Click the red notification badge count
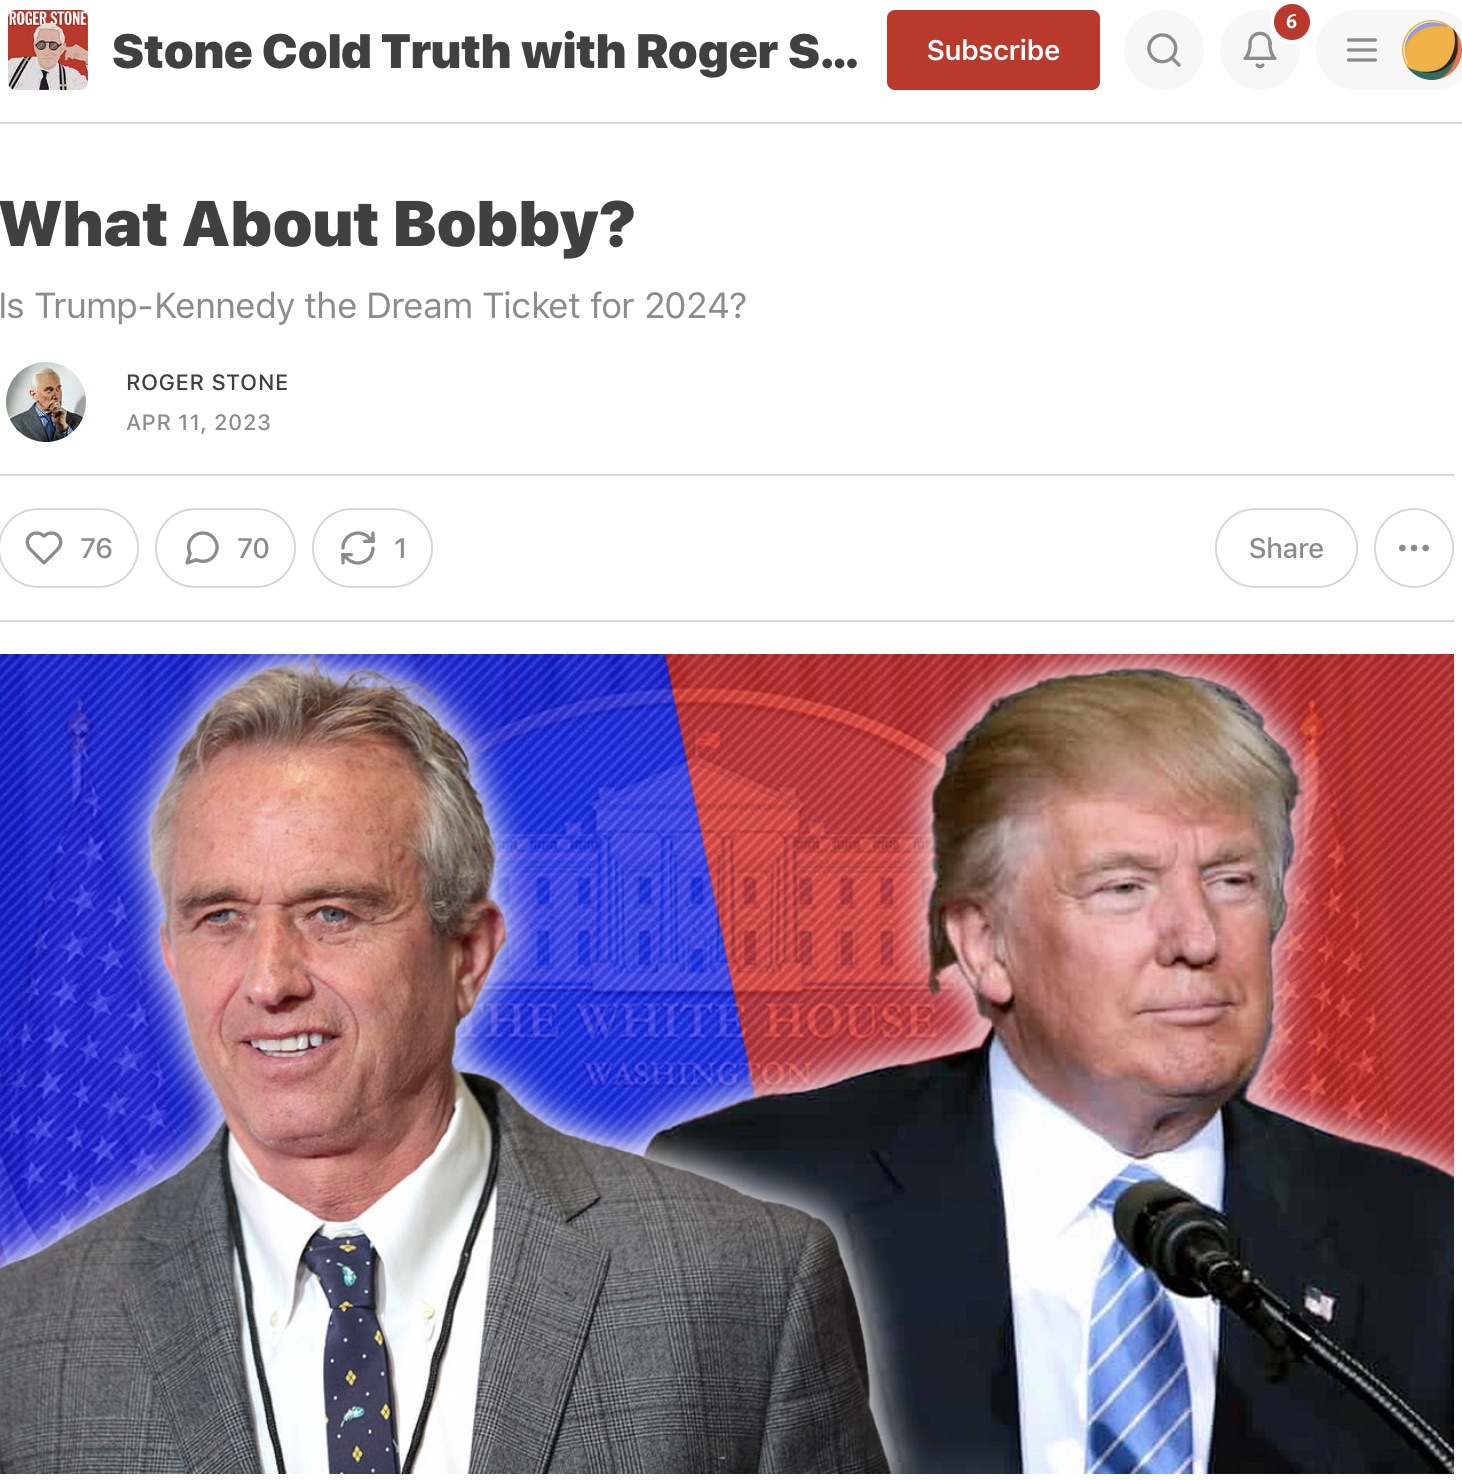Image resolution: width=1462 pixels, height=1480 pixels. point(1291,21)
